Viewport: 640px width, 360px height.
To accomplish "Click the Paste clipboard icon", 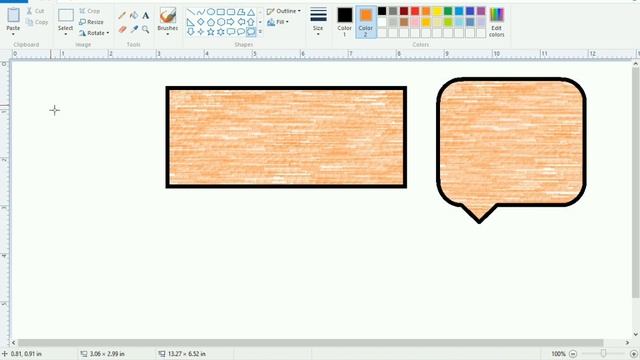I will click(x=13, y=15).
